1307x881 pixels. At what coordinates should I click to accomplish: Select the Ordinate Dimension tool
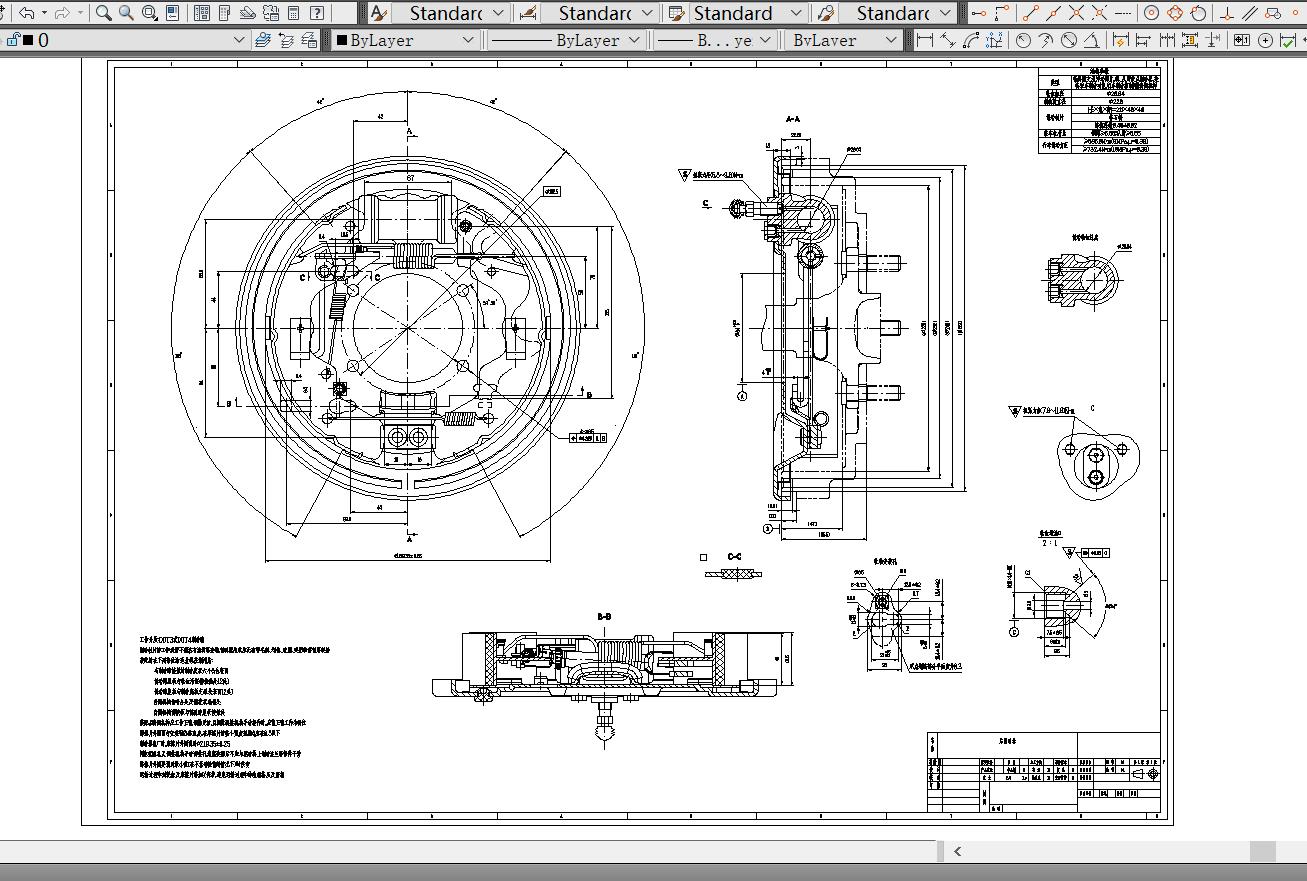point(994,40)
